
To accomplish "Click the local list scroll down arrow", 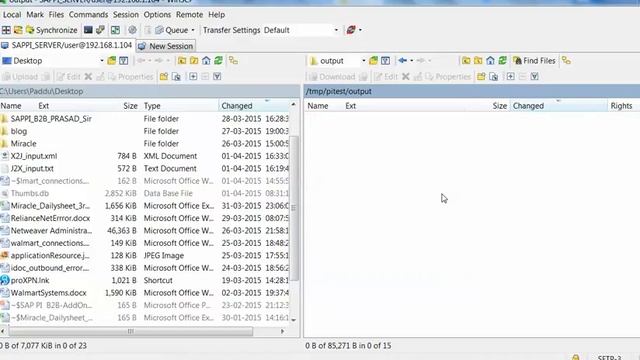I will click(x=293, y=320).
